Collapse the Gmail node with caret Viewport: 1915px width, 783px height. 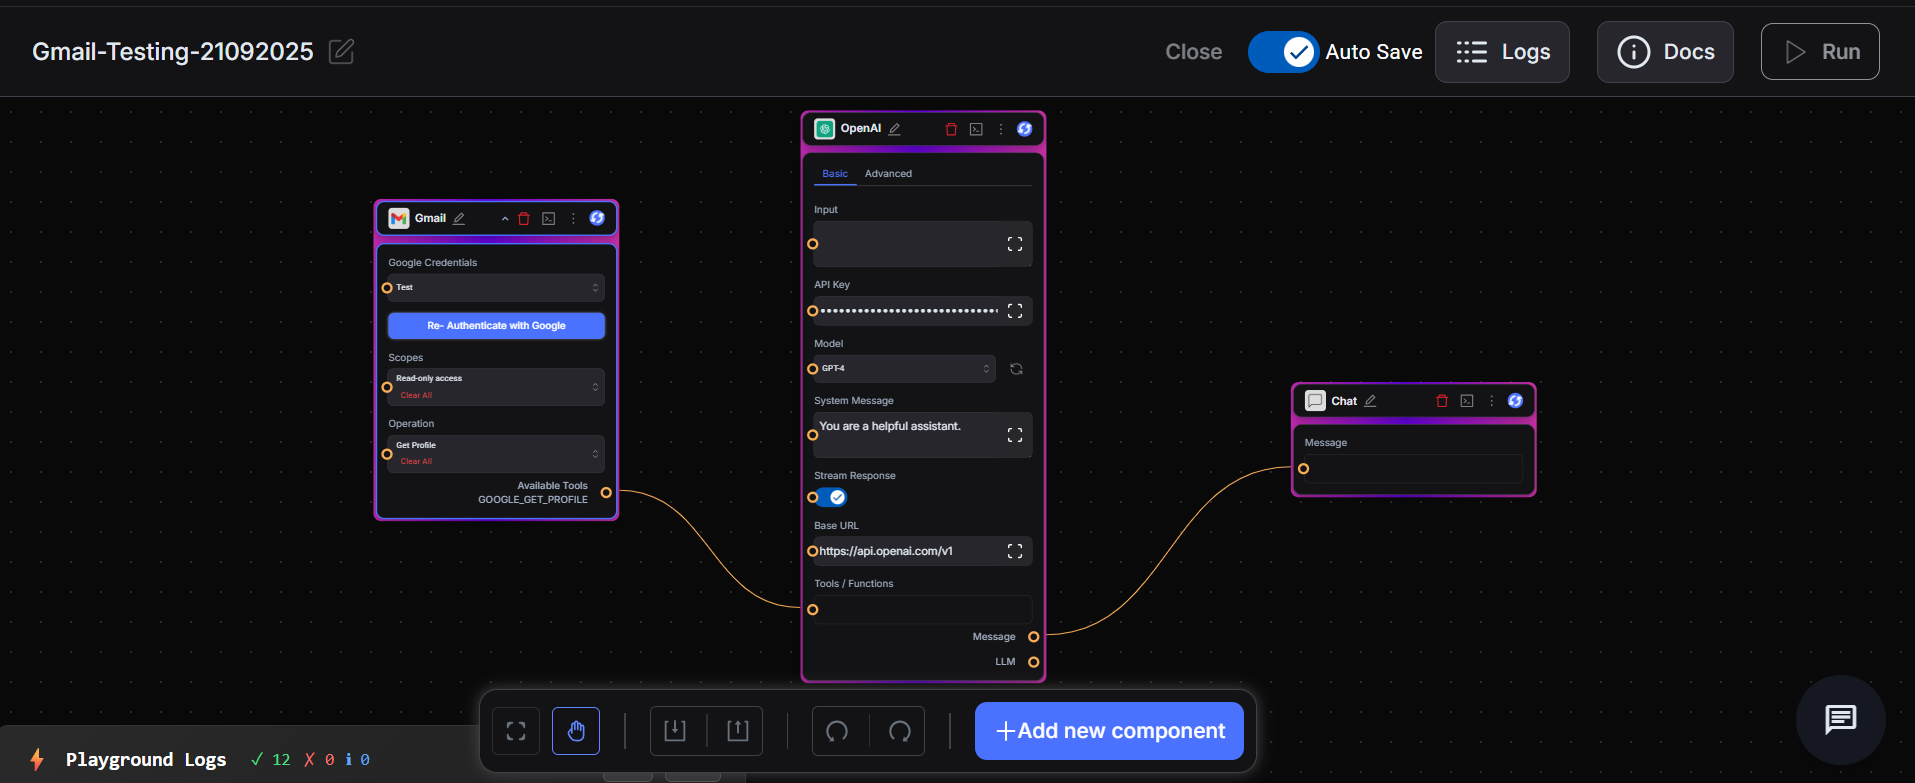pos(505,219)
